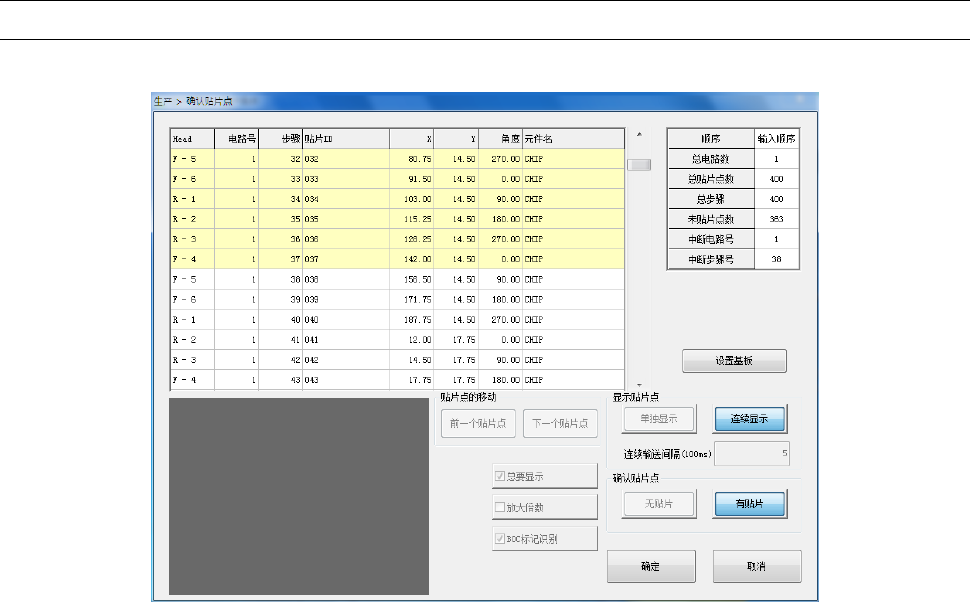Click the table scrollbar thumb
The image size is (970, 602).
[x=639, y=165]
